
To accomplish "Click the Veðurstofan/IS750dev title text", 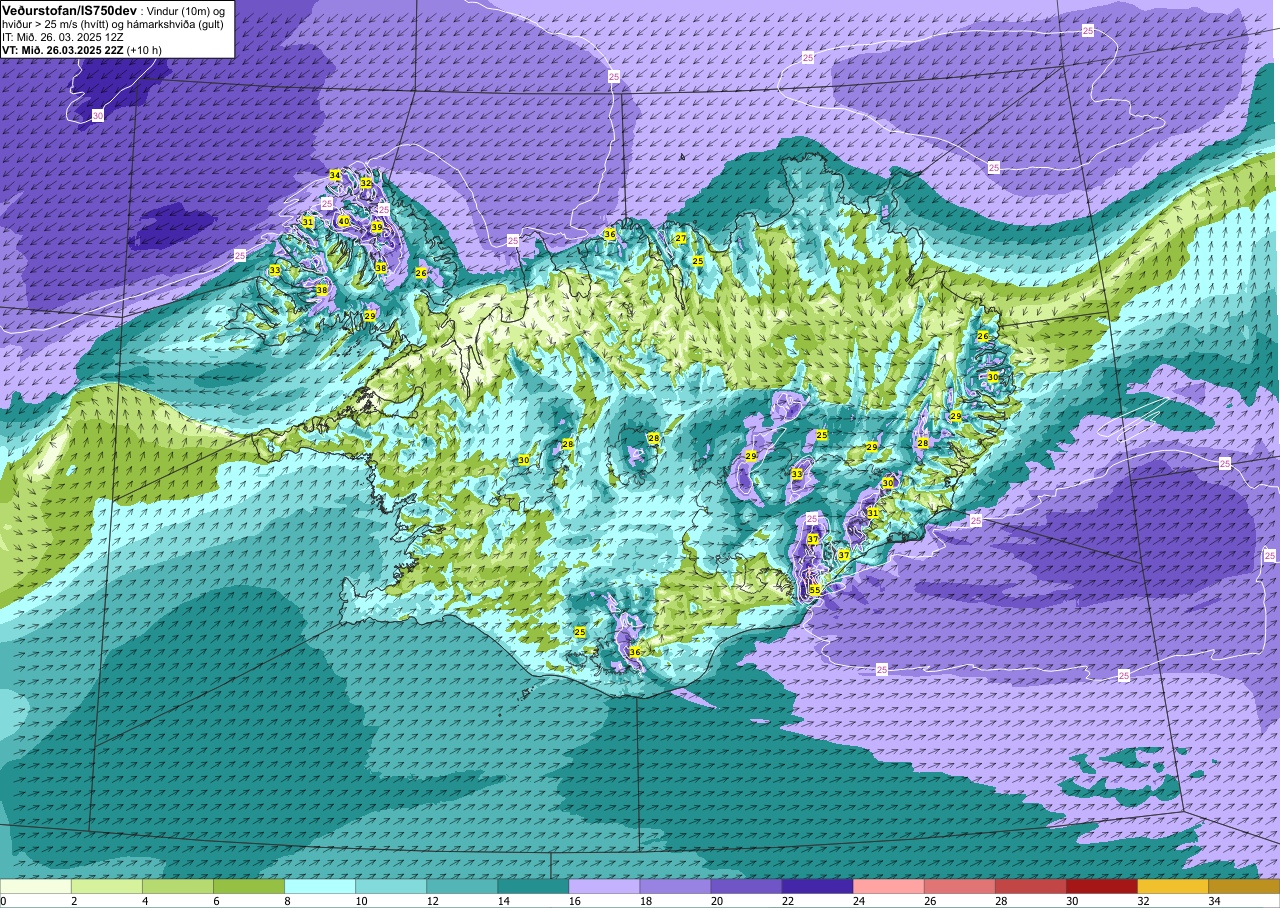I will 69,9.
